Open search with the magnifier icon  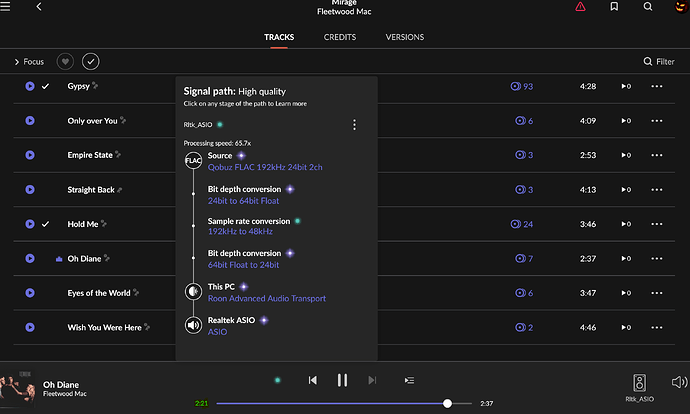click(x=648, y=7)
